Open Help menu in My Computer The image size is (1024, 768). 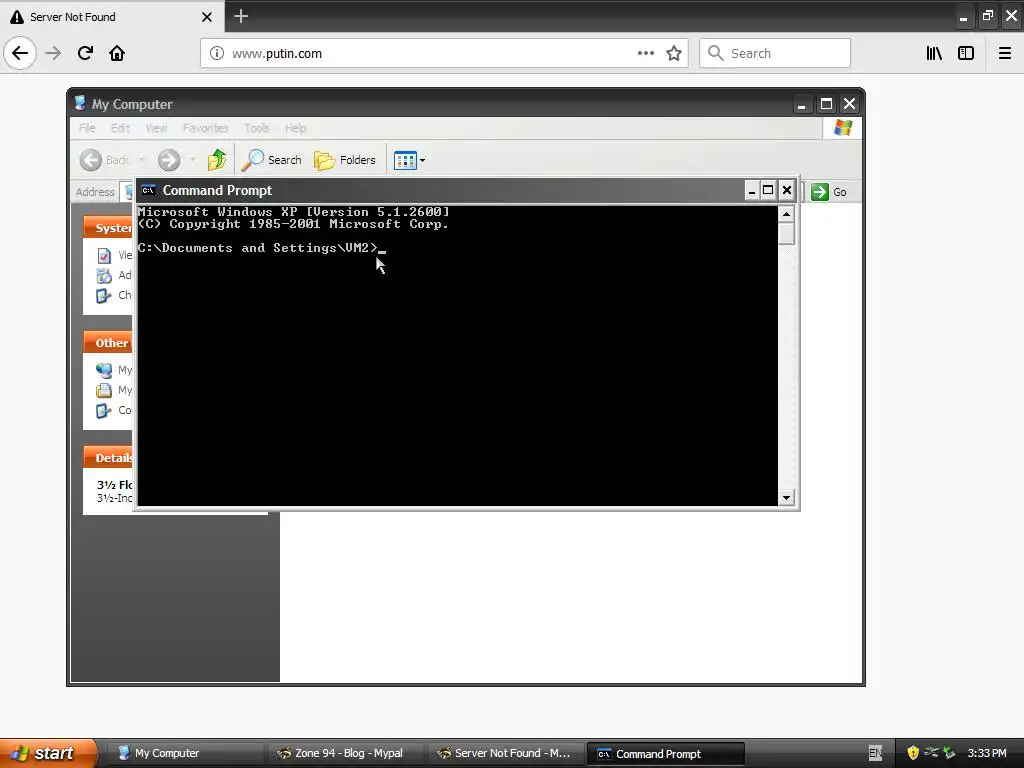point(295,128)
